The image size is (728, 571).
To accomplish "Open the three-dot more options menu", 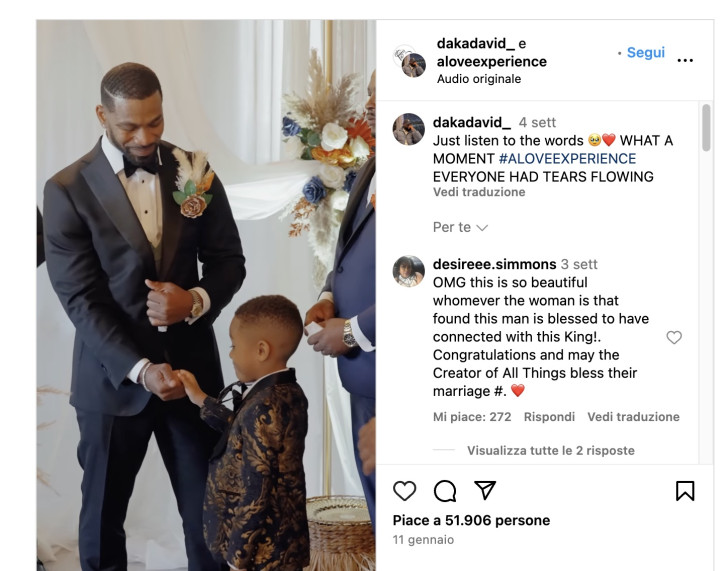I will [685, 60].
